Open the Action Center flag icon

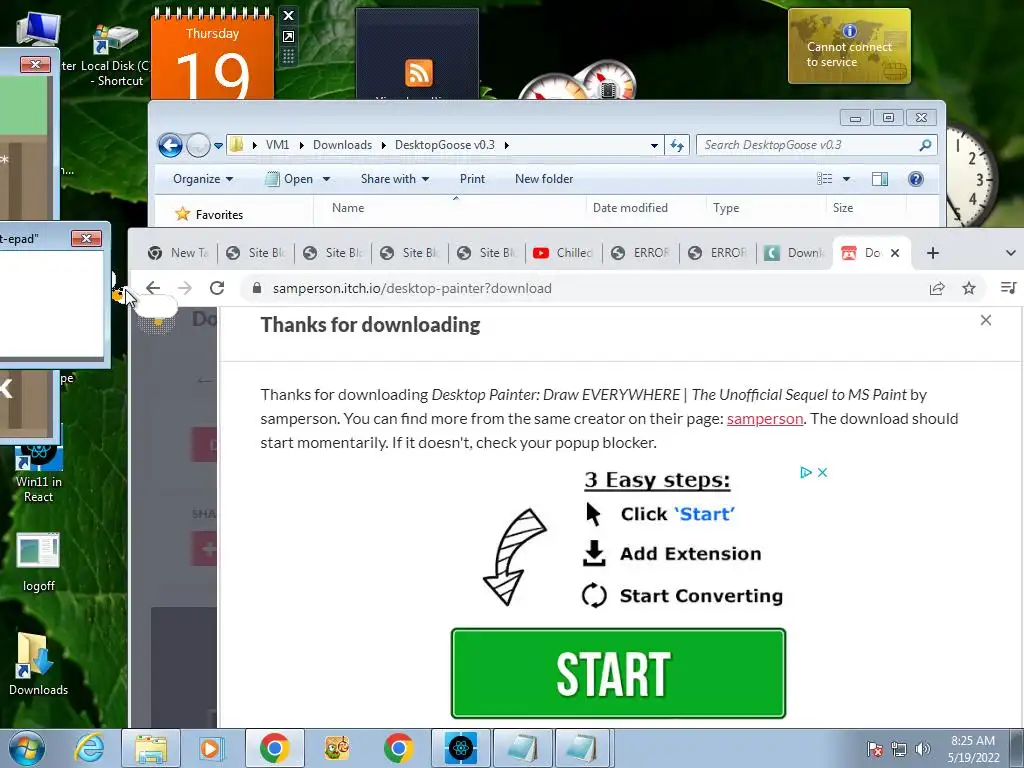pos(874,749)
